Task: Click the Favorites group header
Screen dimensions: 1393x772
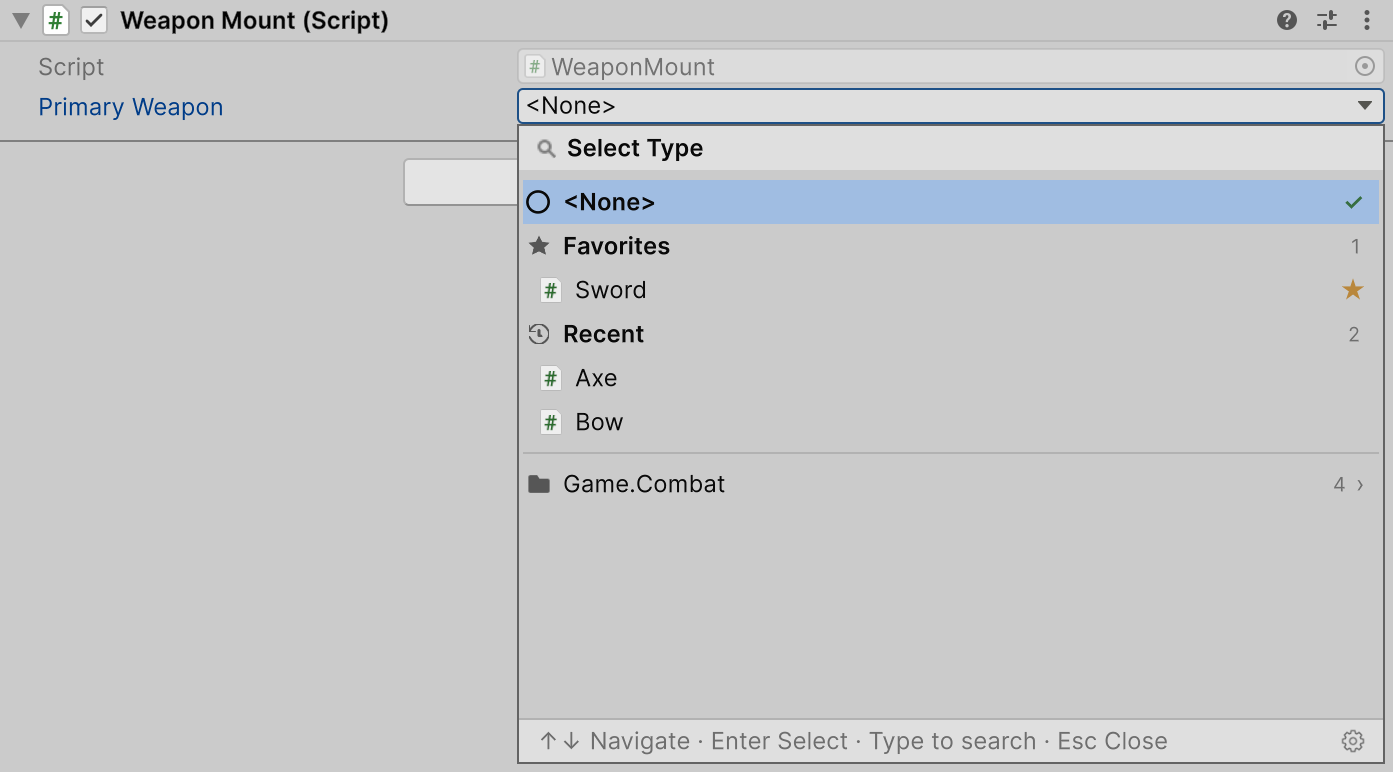Action: coord(951,246)
